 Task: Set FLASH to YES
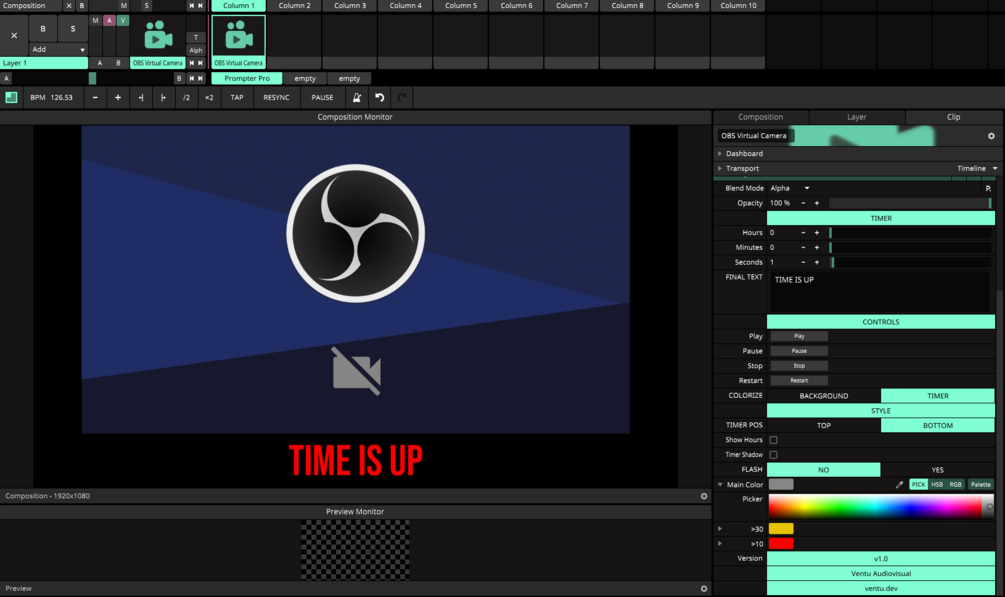click(938, 469)
